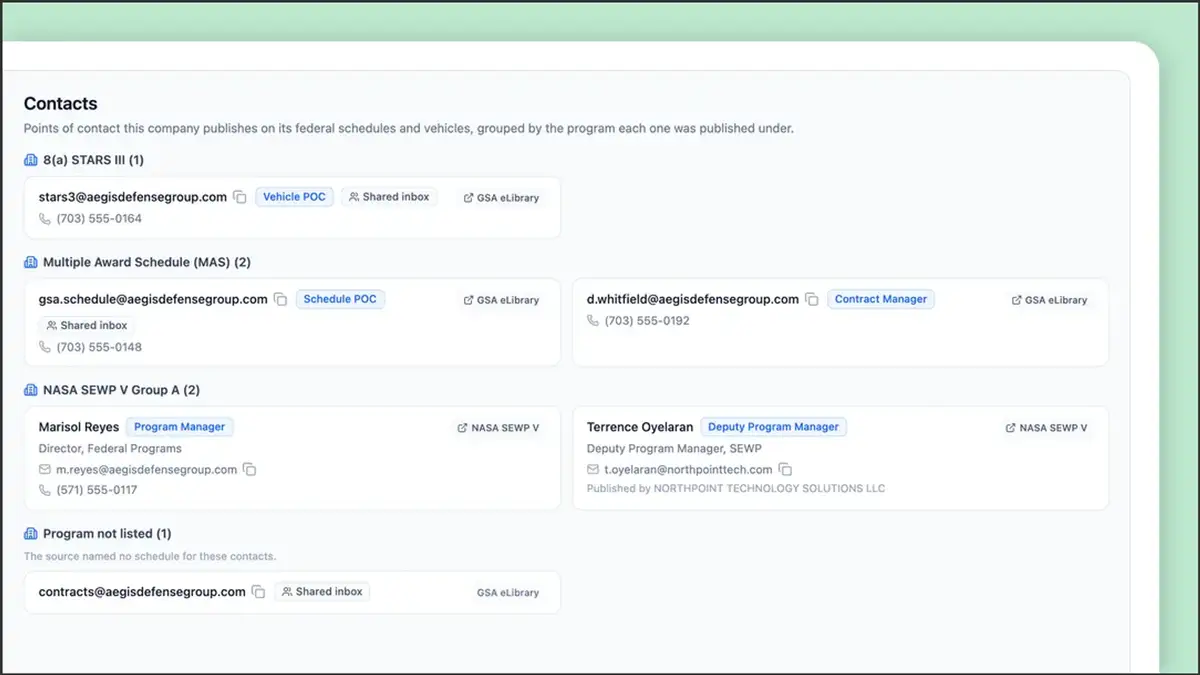
Task: Copy the gsa.schedule@aegisdefensegroup.com email address
Action: pyautogui.click(x=281, y=299)
